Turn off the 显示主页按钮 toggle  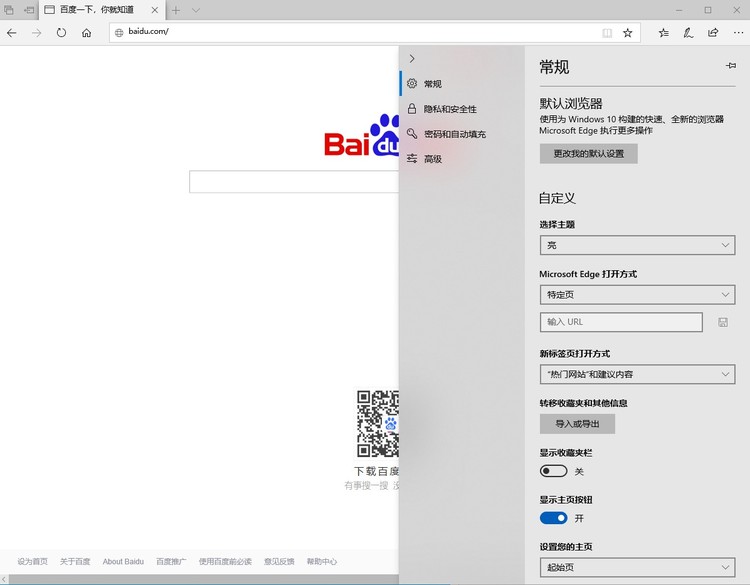(x=553, y=518)
